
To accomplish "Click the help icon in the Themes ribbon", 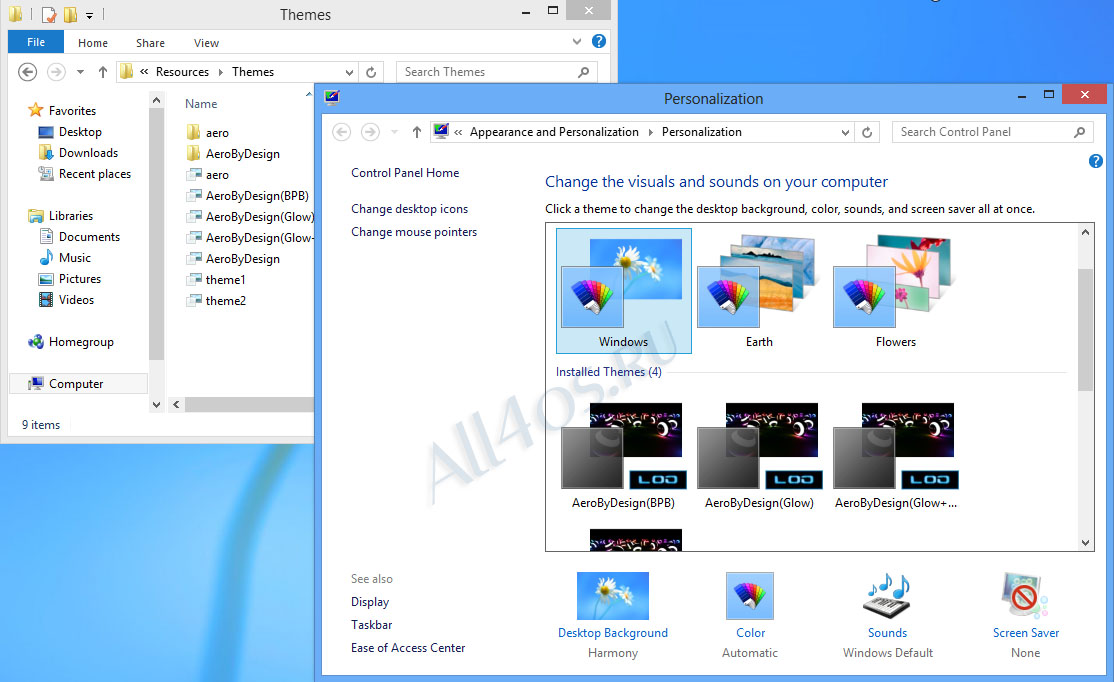I will (599, 41).
